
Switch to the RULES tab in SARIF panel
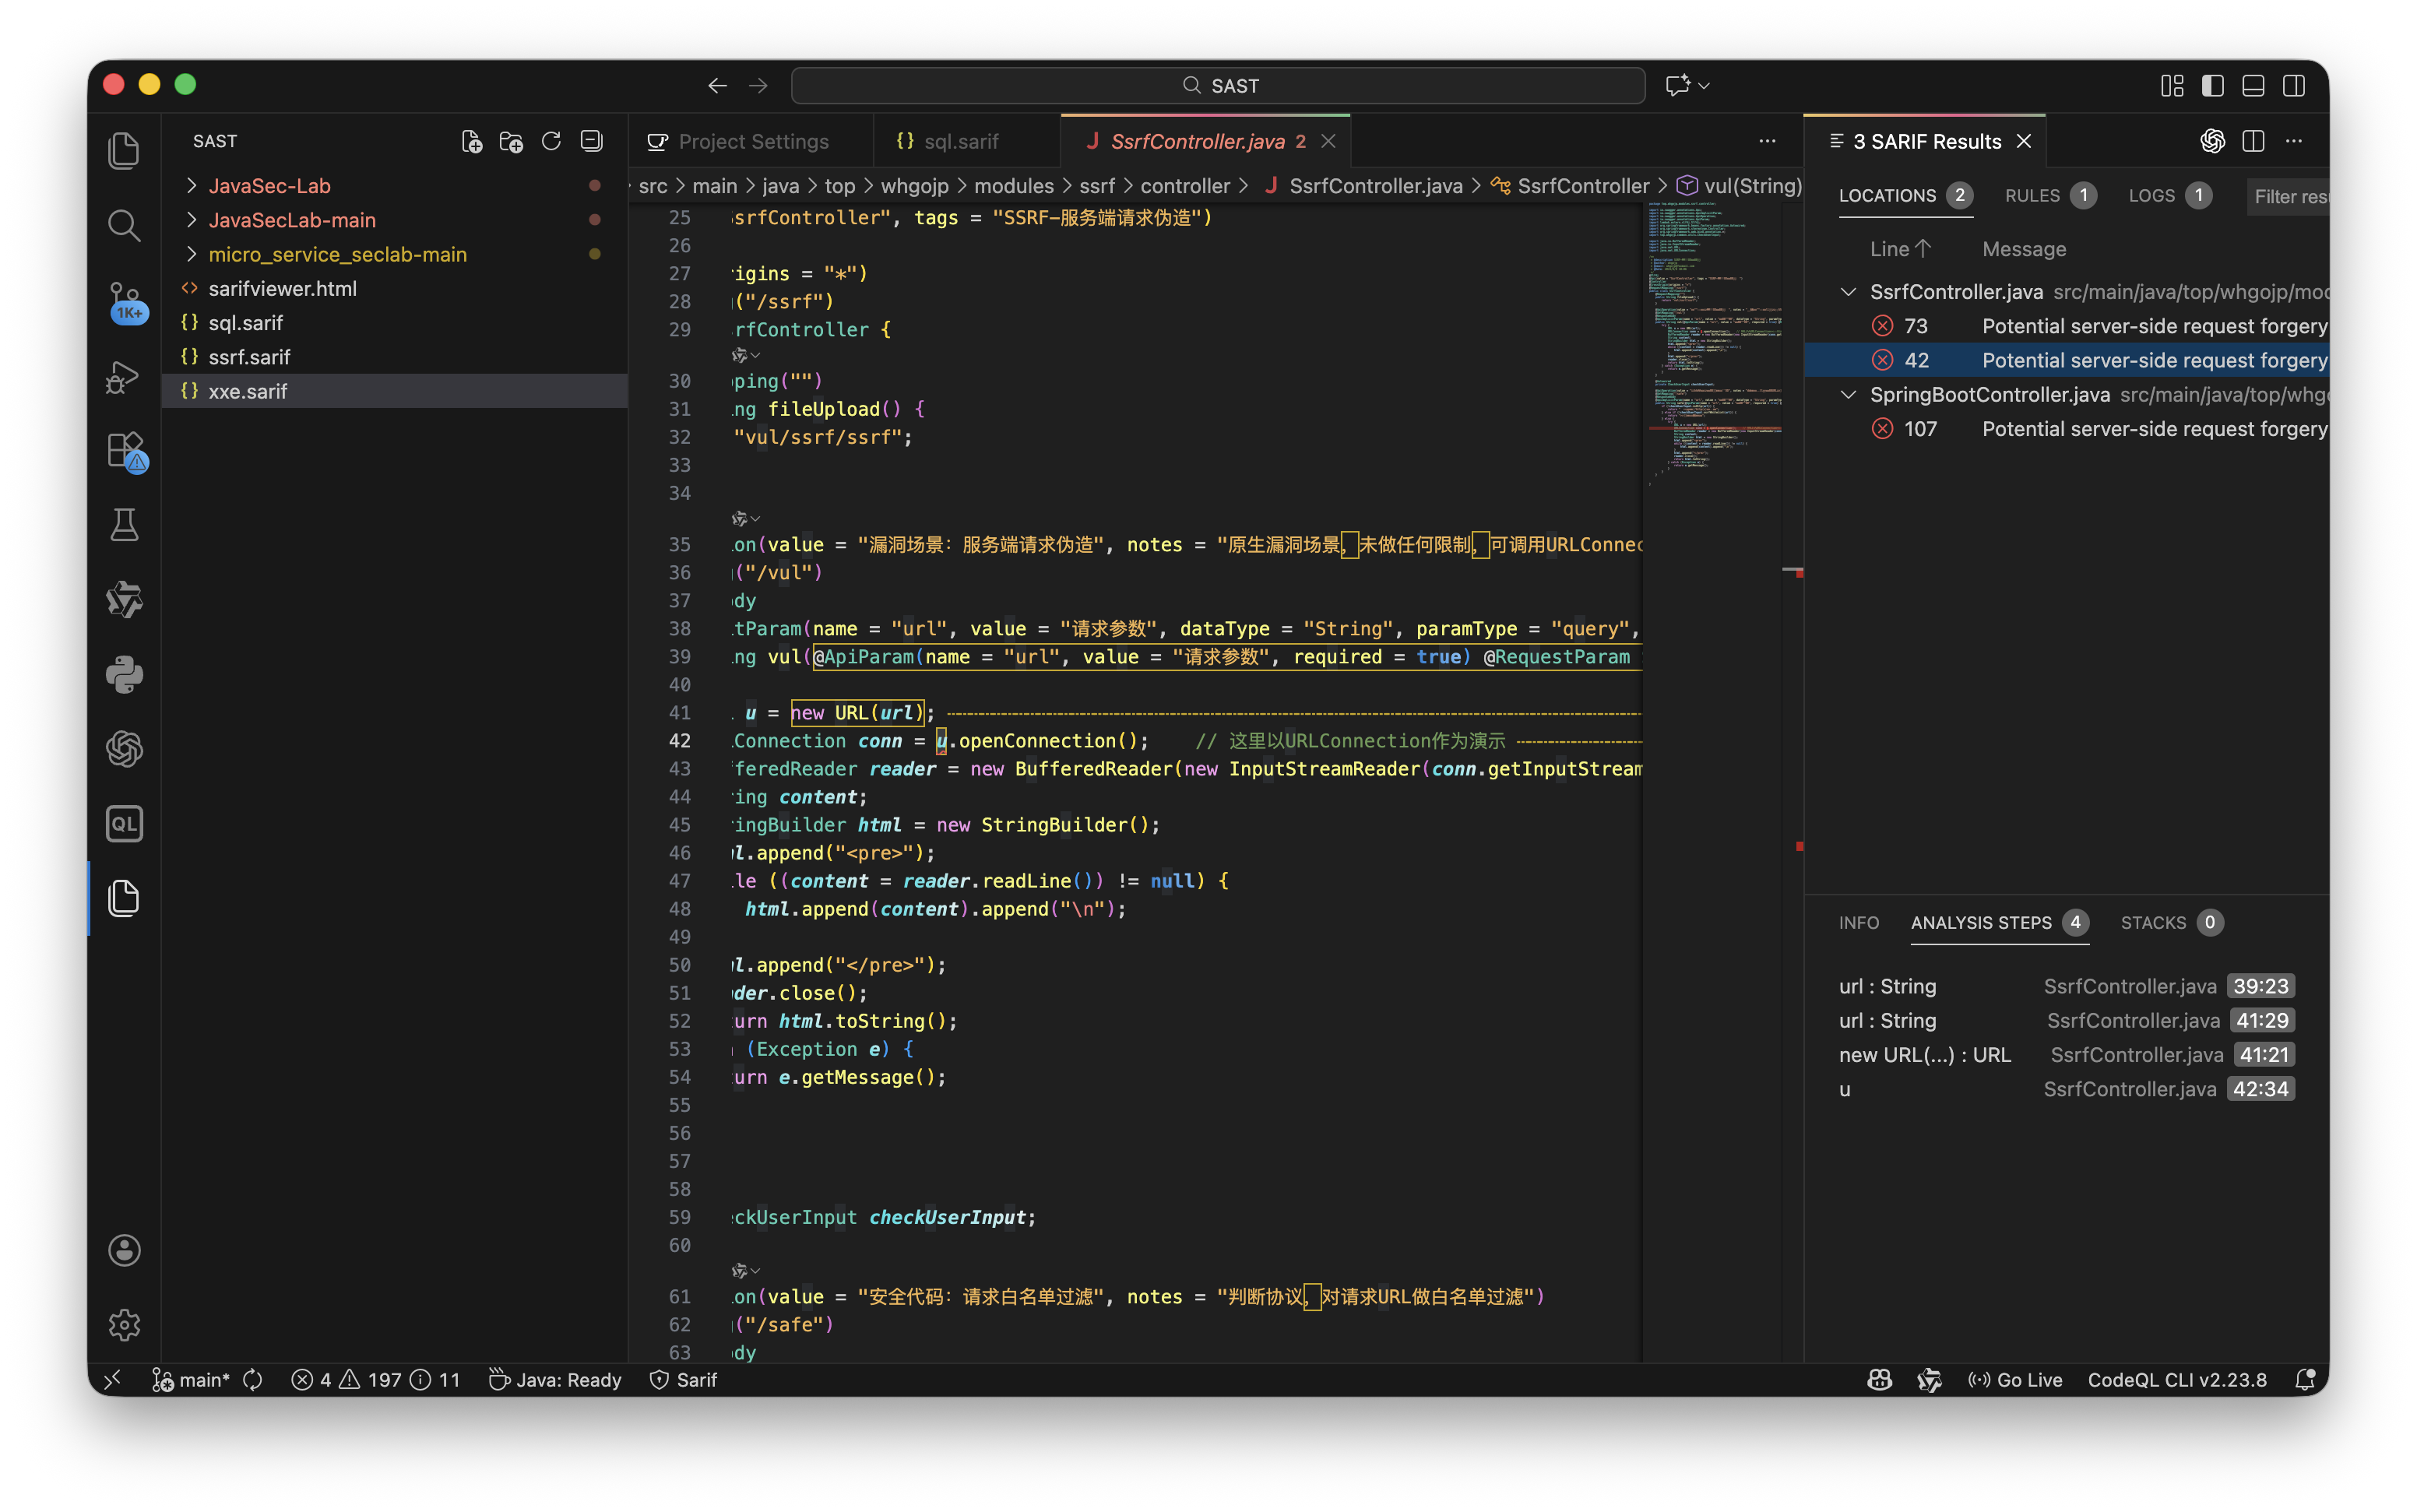point(2031,196)
